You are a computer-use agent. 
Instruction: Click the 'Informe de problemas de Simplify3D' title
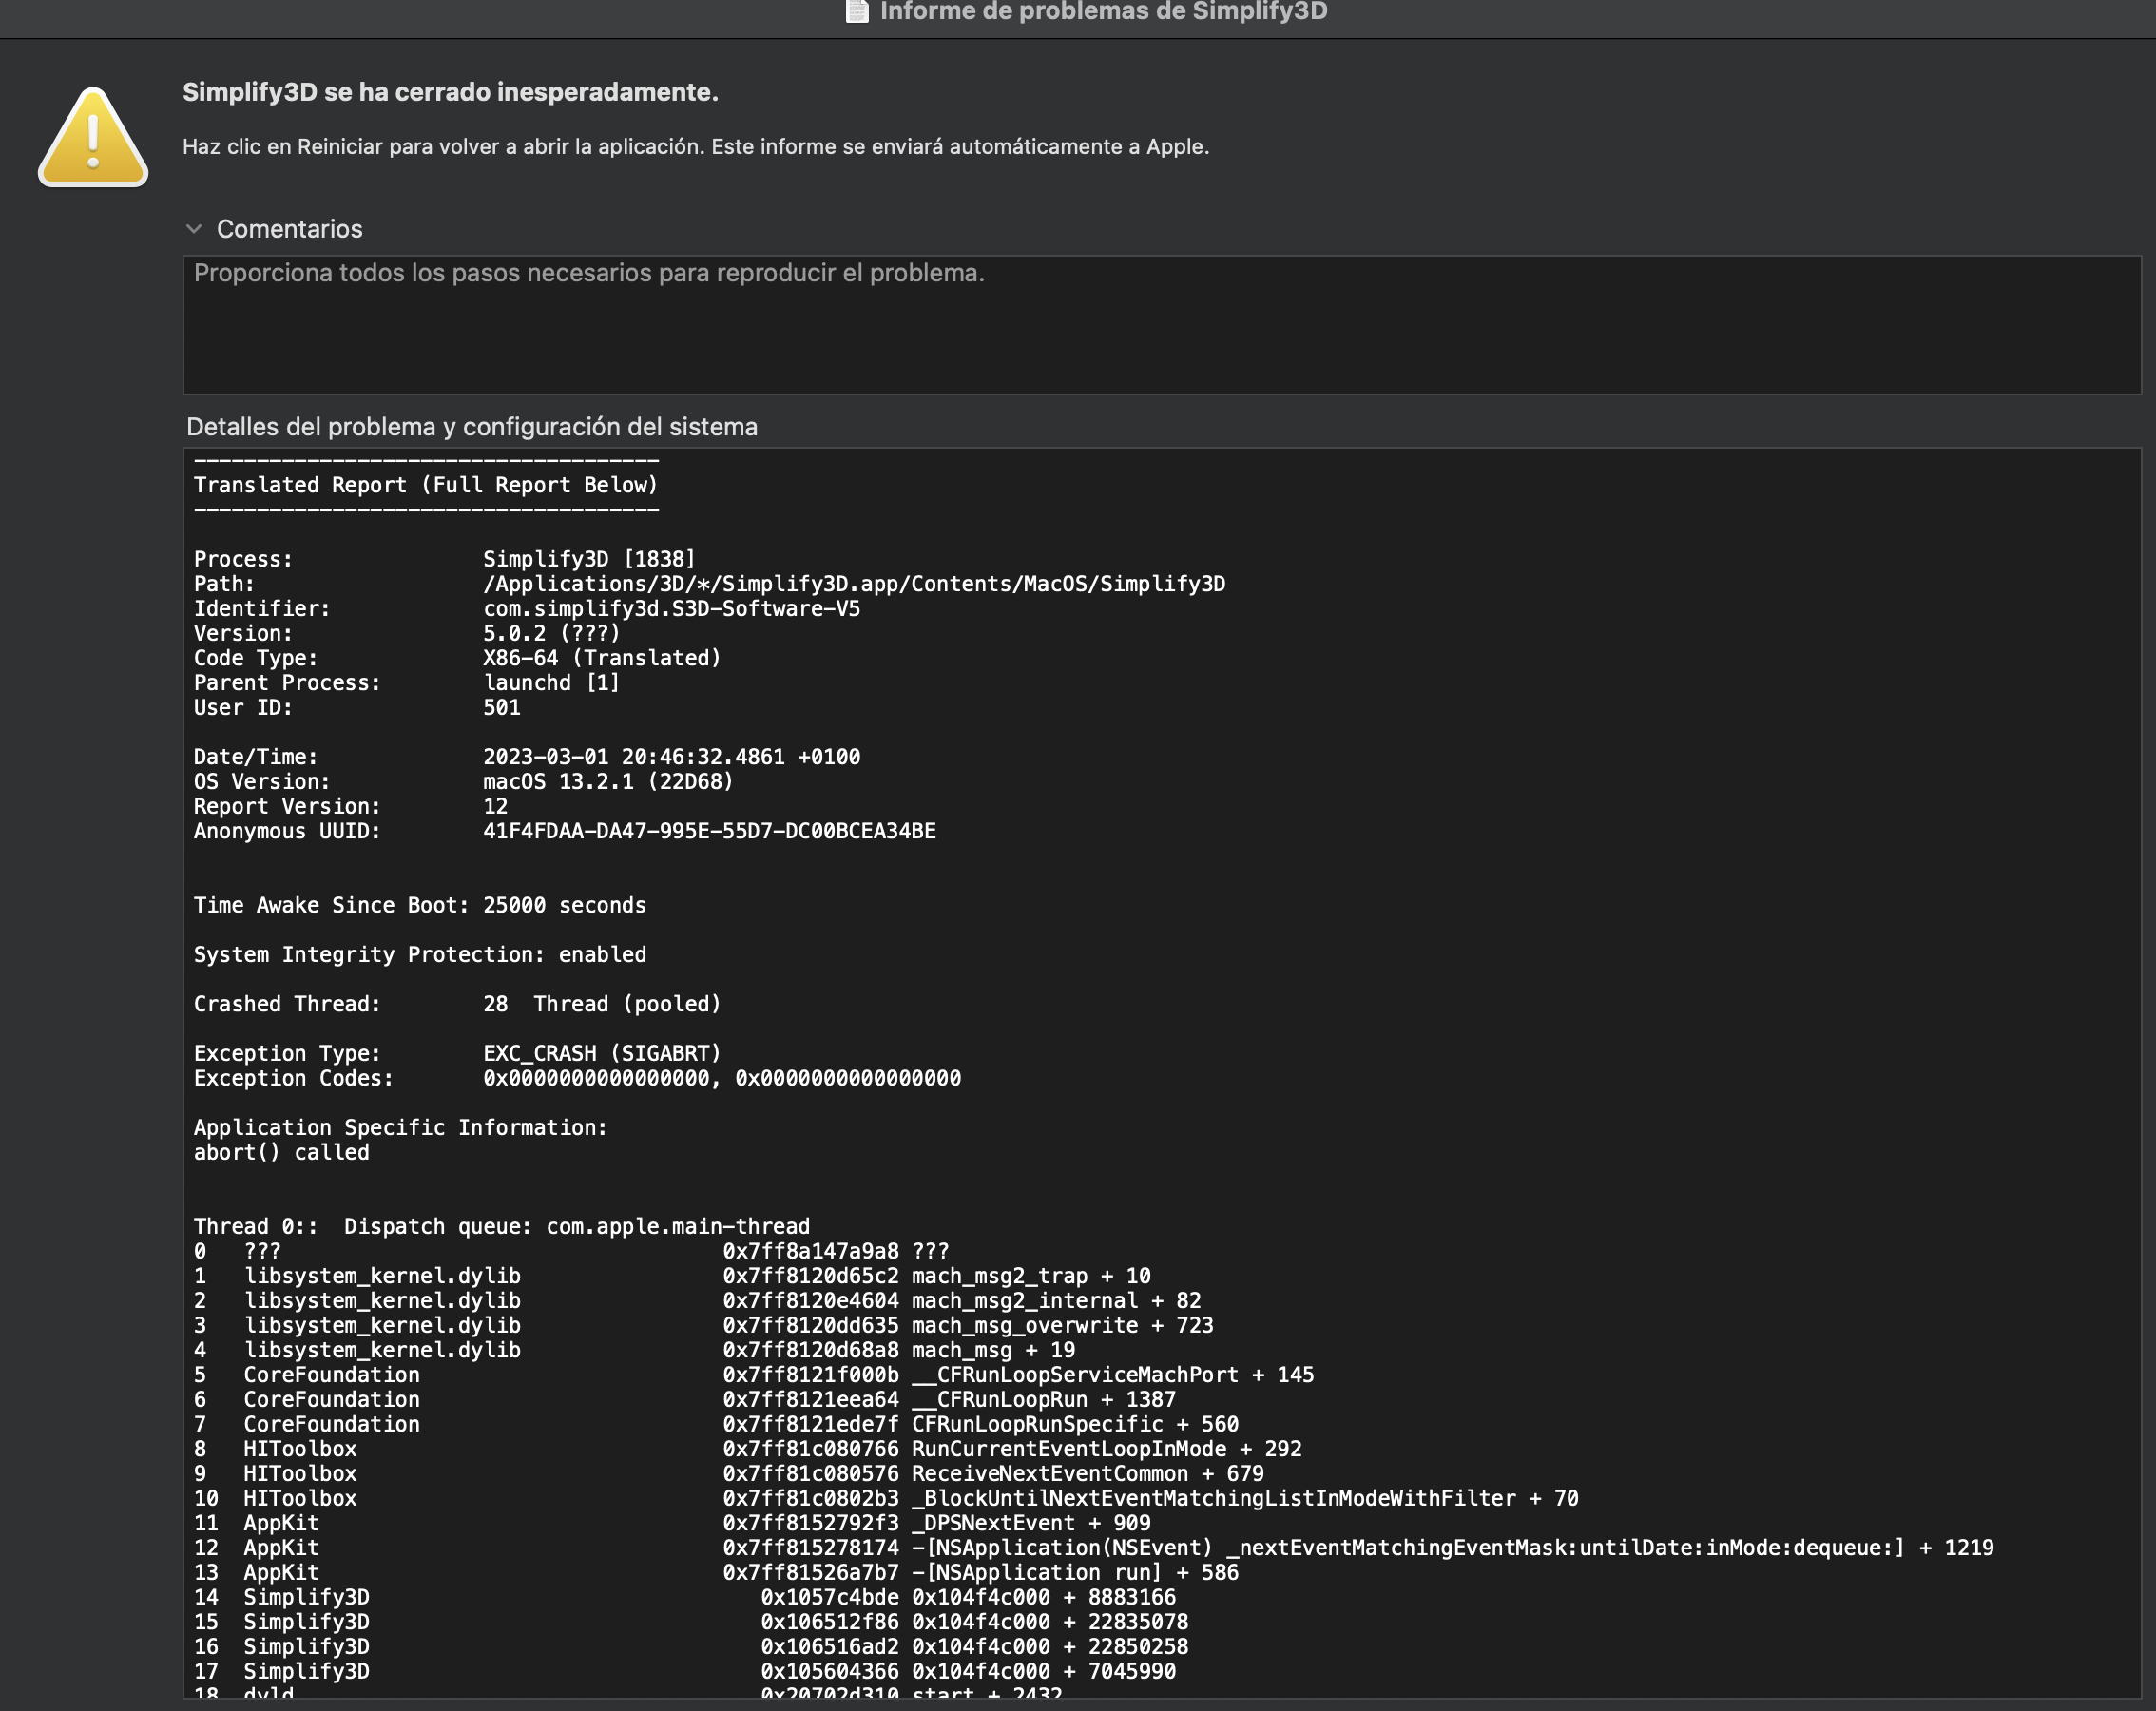click(x=1103, y=11)
